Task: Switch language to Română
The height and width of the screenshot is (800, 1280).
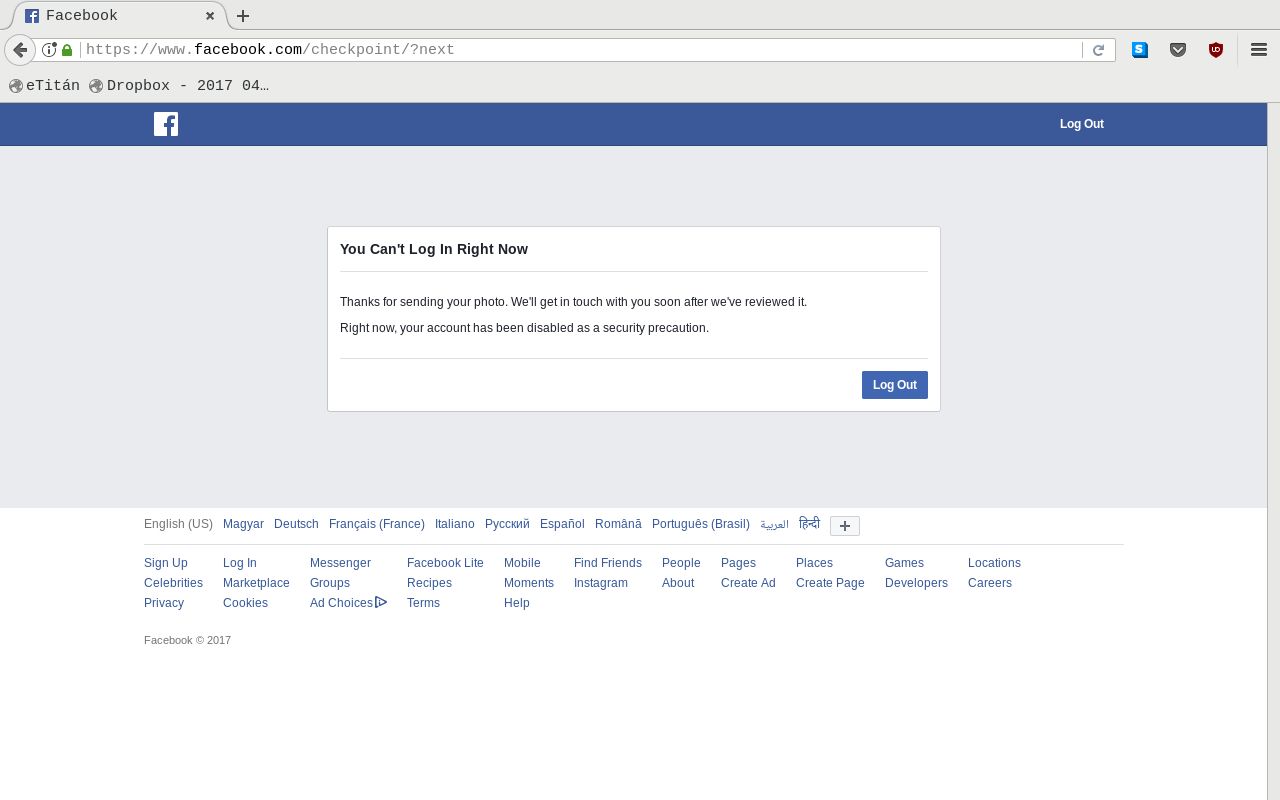Action: click(618, 524)
